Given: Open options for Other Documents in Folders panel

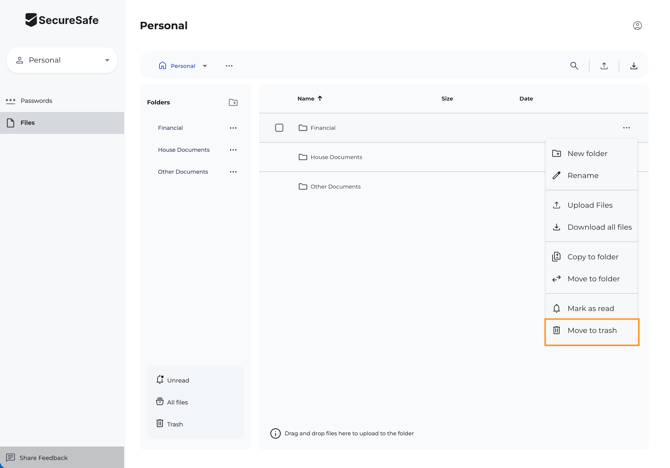Looking at the screenshot, I should [233, 172].
